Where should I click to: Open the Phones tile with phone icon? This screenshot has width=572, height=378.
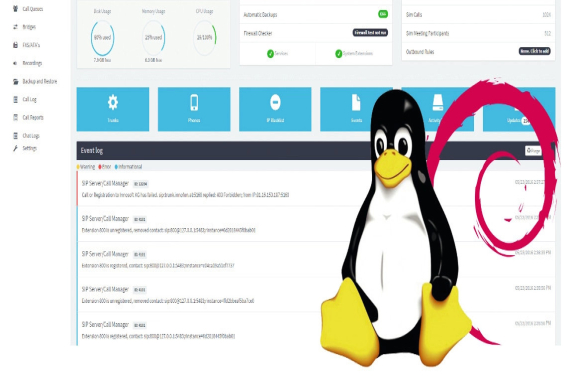tap(194, 109)
